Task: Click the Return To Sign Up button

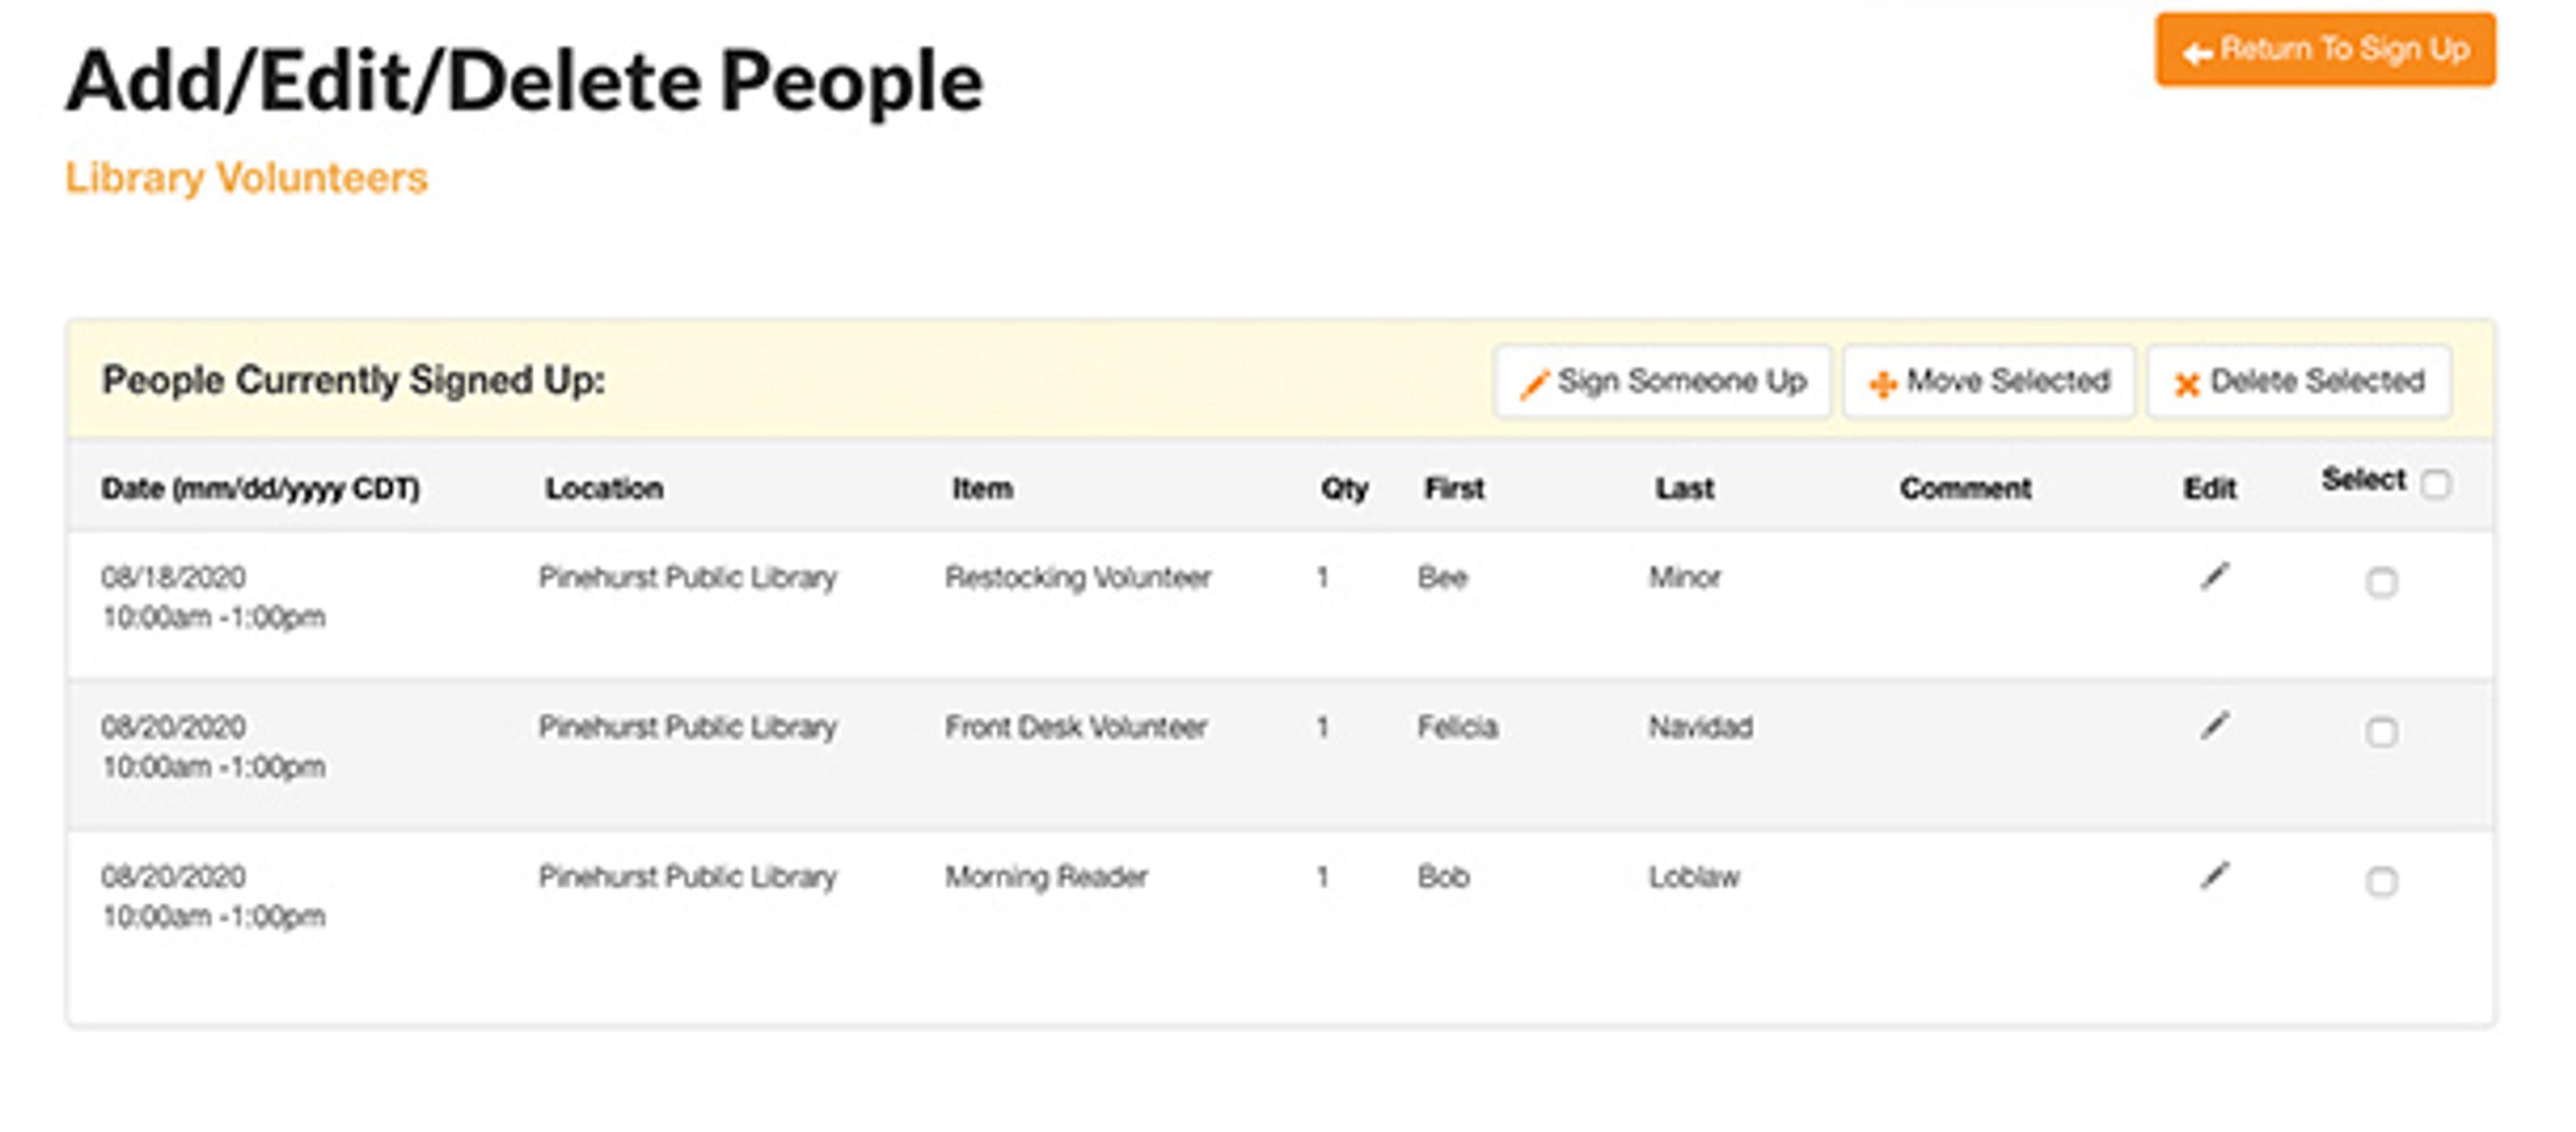Action: [2324, 50]
